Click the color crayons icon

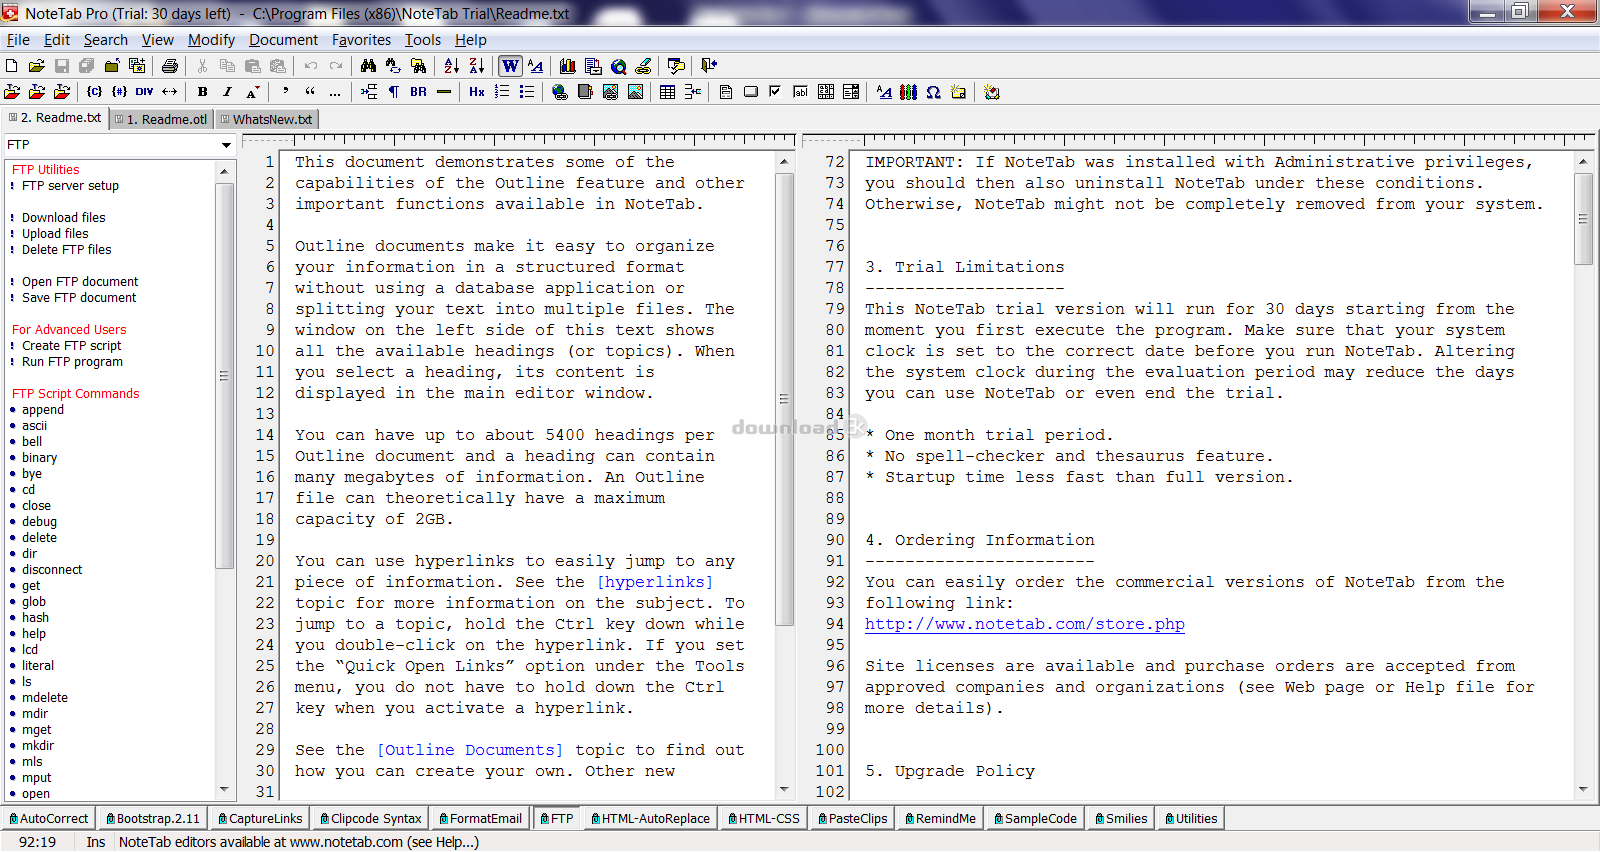(908, 92)
